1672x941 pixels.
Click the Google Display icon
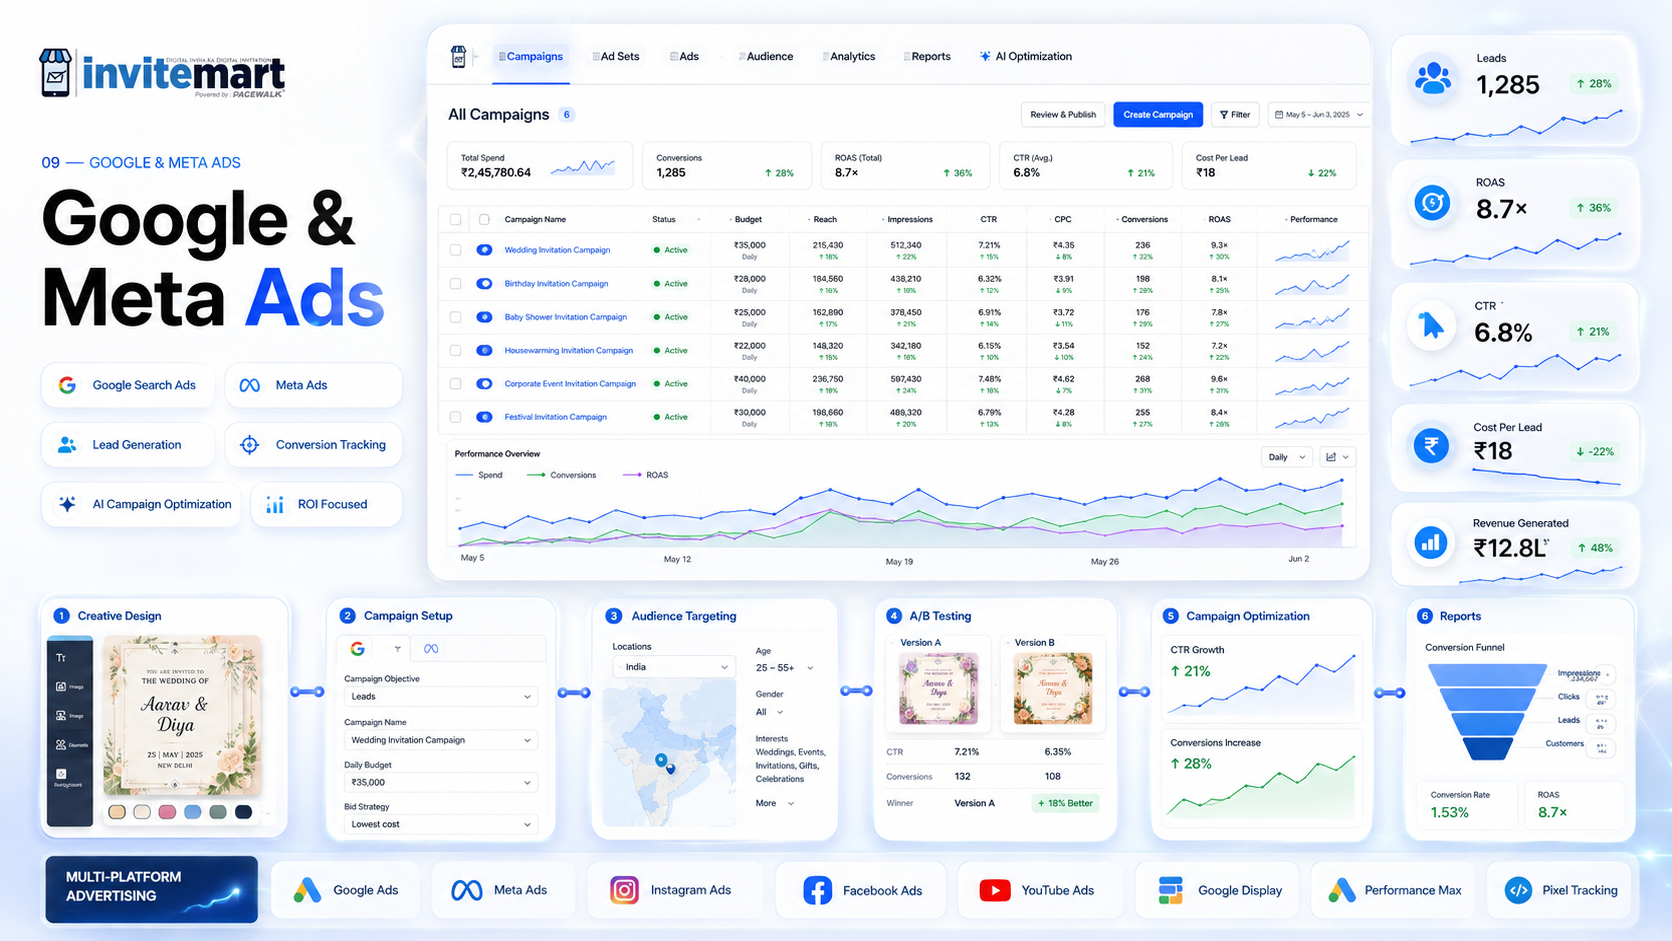pos(1171,890)
